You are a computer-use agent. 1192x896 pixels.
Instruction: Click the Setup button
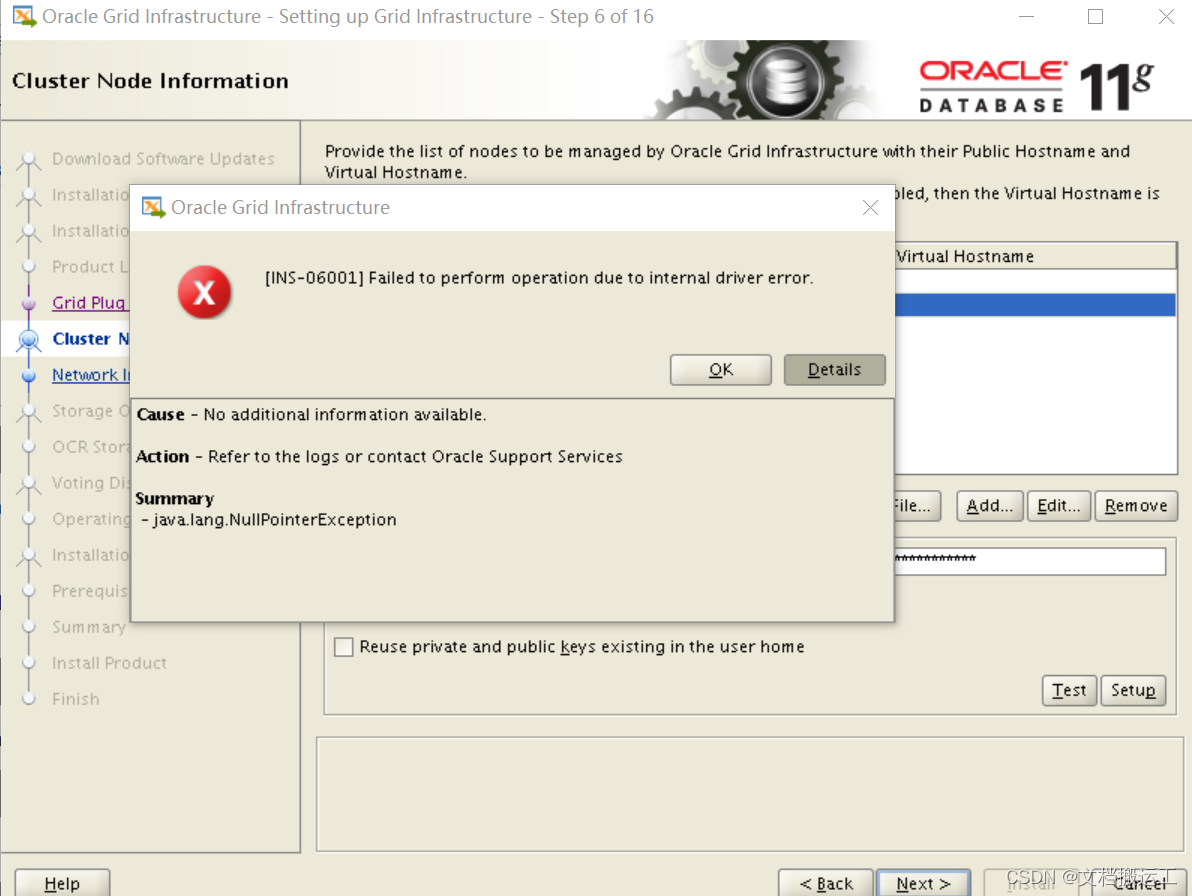coord(1133,690)
